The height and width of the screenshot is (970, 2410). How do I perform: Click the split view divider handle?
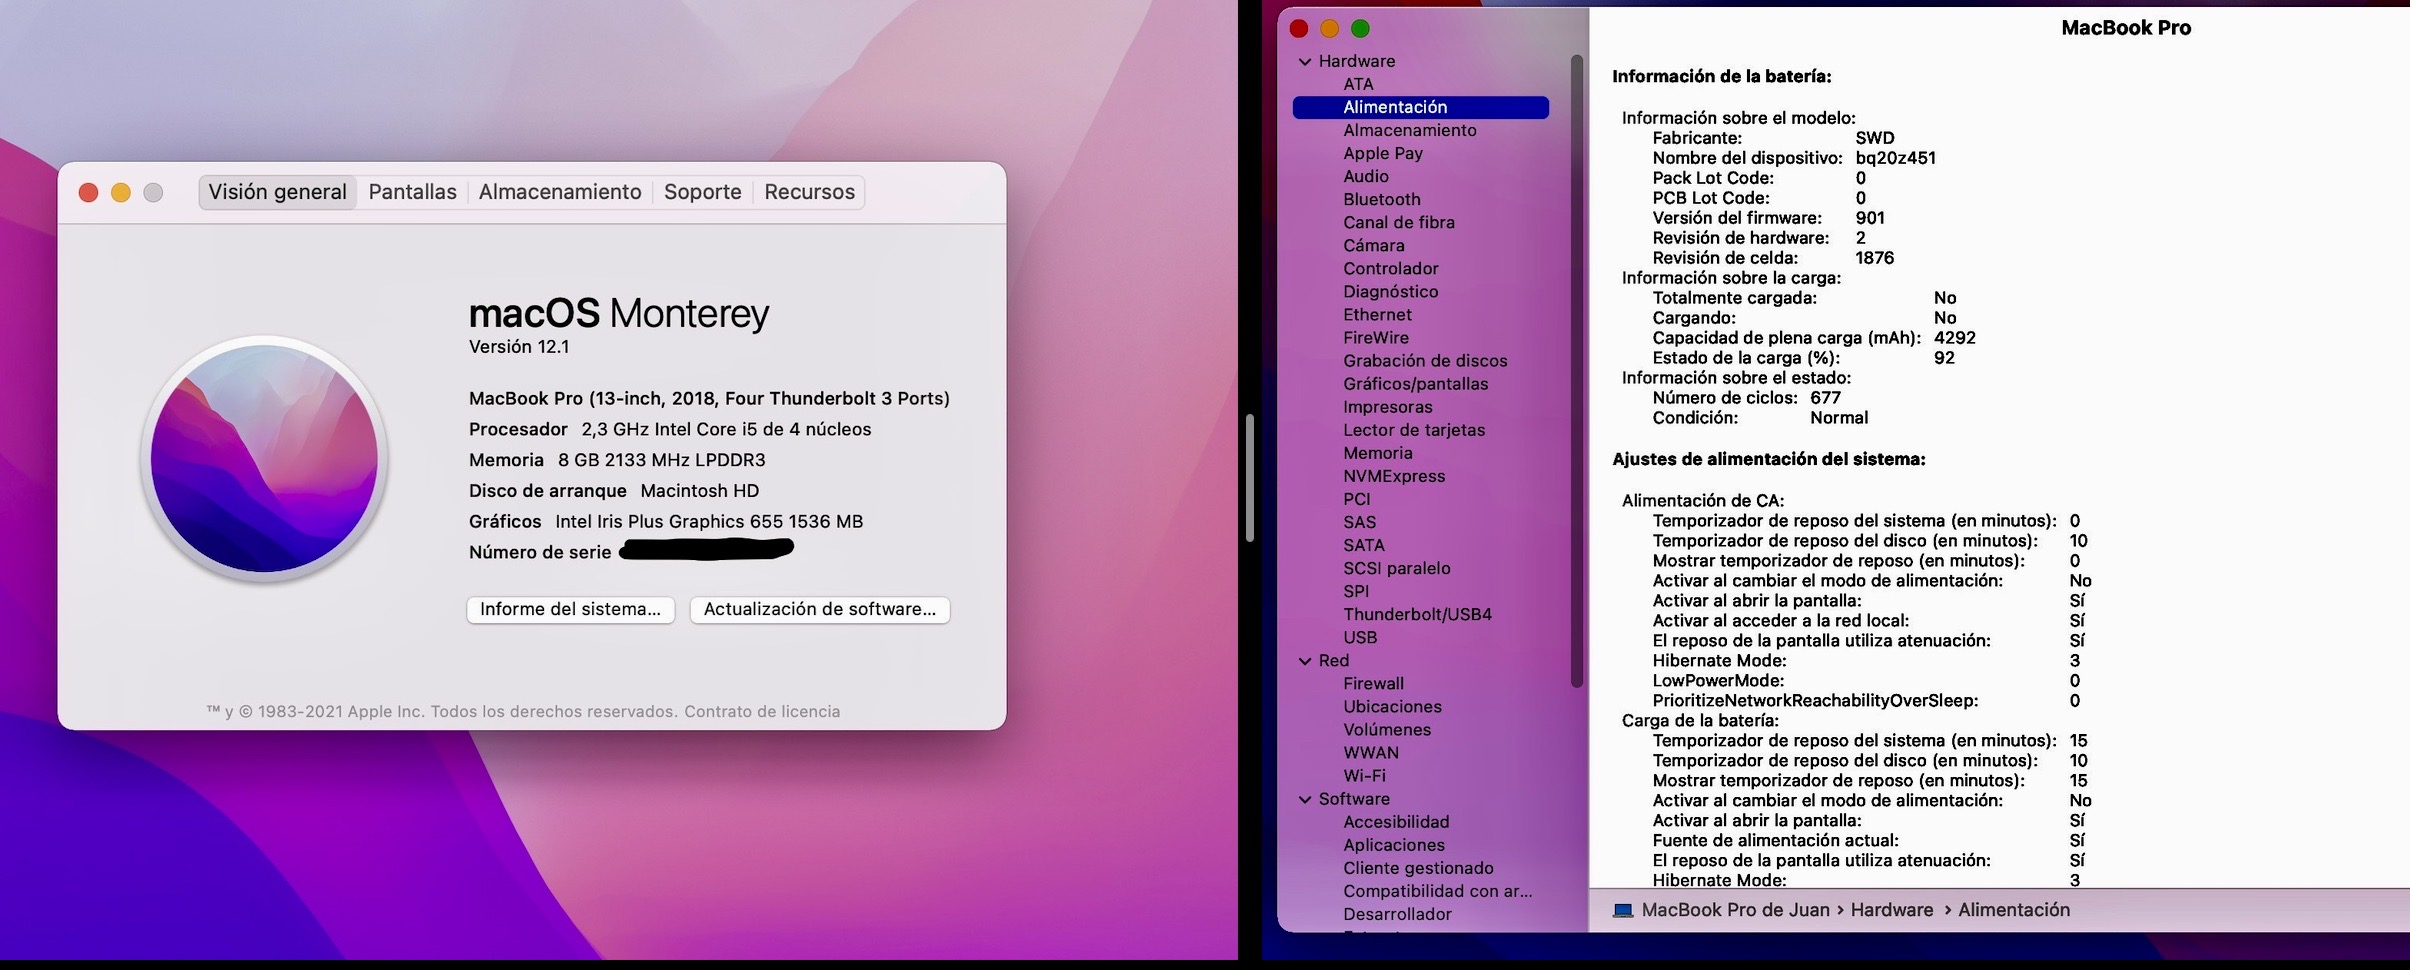coord(1249,478)
